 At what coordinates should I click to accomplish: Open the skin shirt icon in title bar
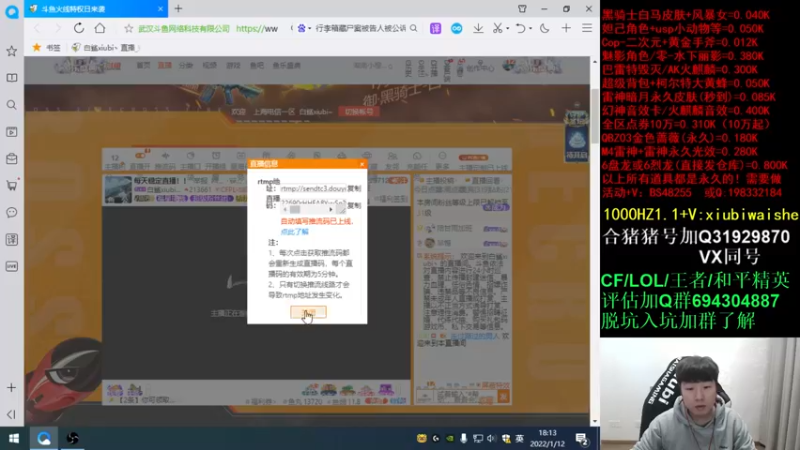pyautogui.click(x=522, y=9)
